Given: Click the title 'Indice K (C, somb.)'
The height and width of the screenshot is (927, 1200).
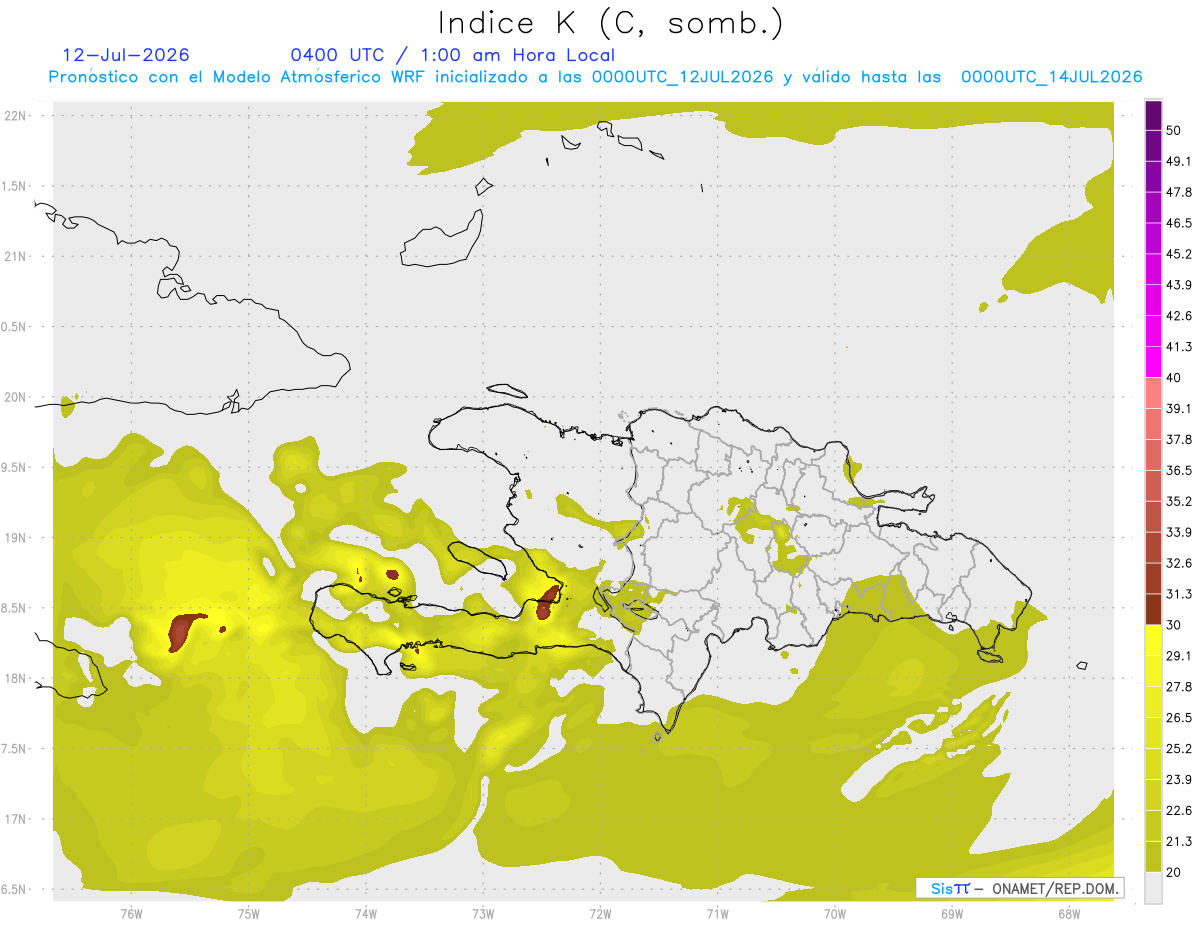Looking at the screenshot, I should point(610,23).
